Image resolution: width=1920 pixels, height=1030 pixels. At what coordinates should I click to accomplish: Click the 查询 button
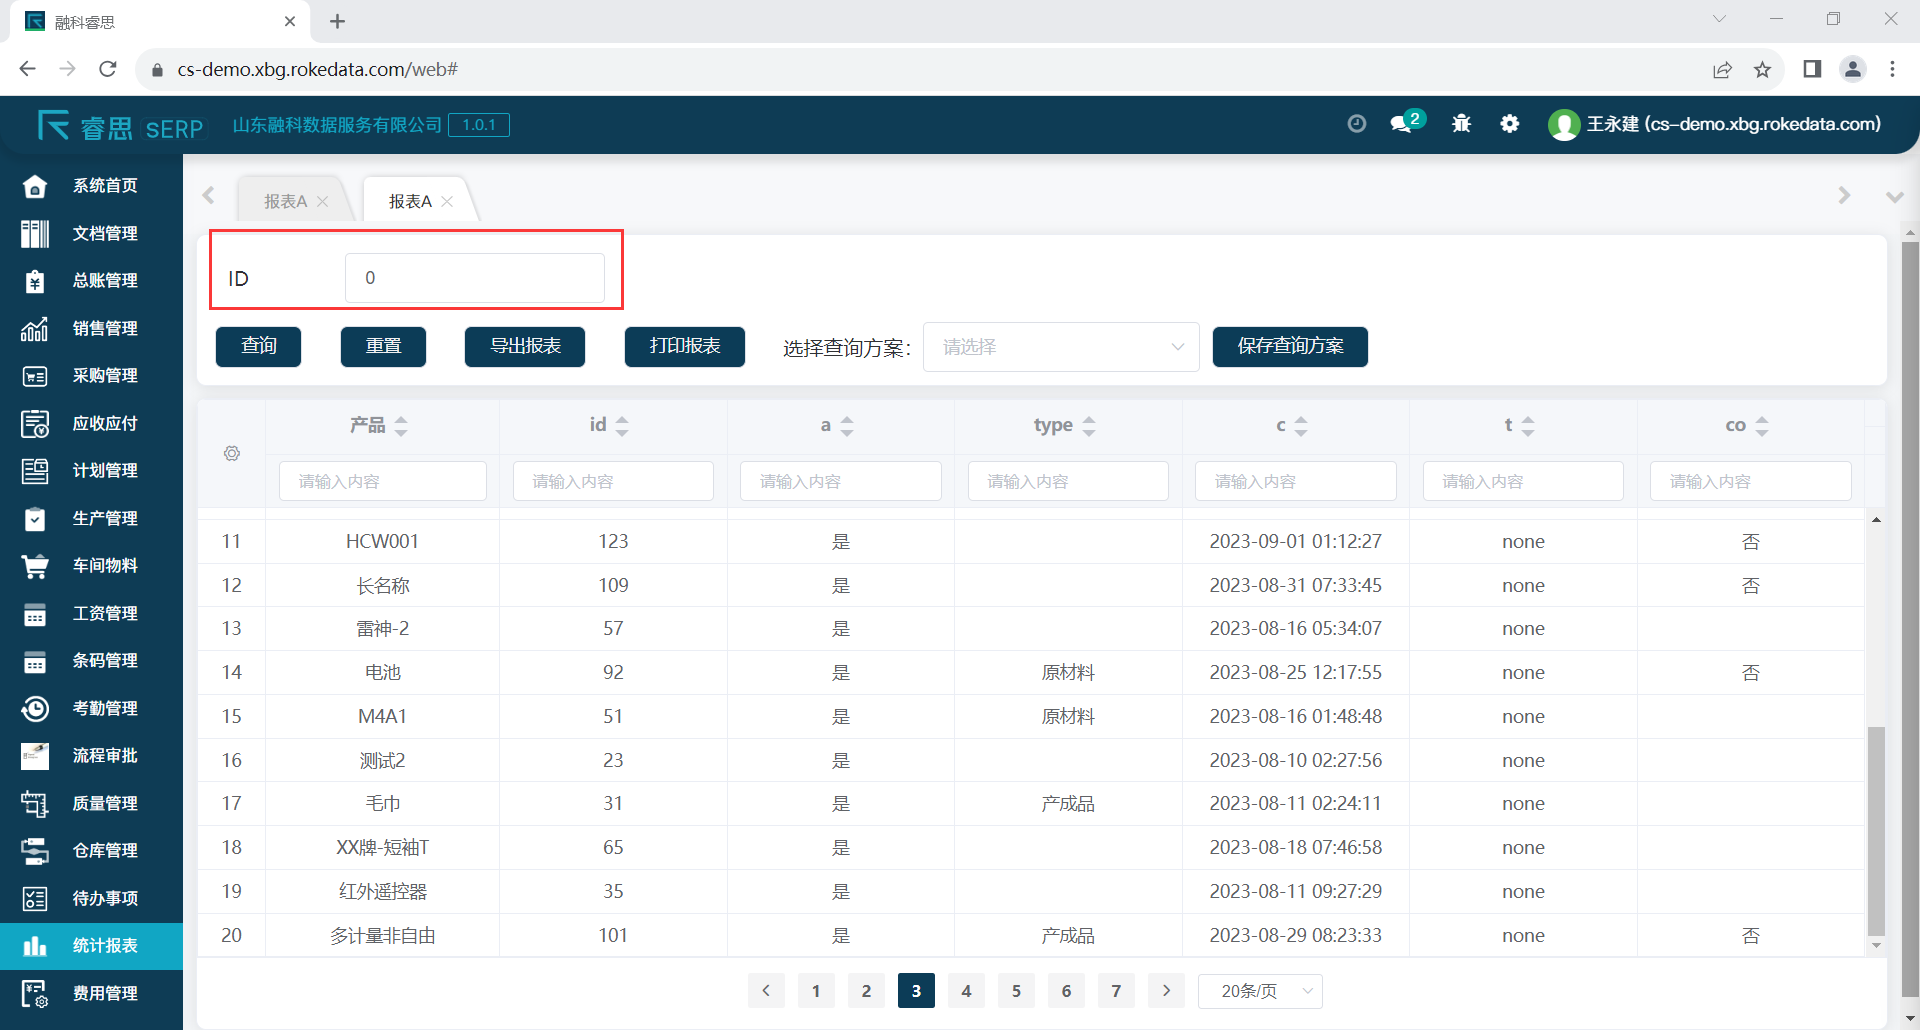258,347
